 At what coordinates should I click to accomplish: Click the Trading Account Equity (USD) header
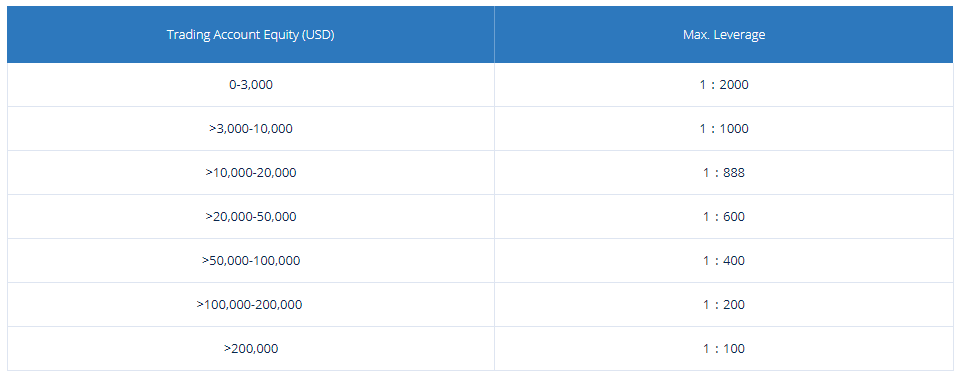tap(250, 34)
